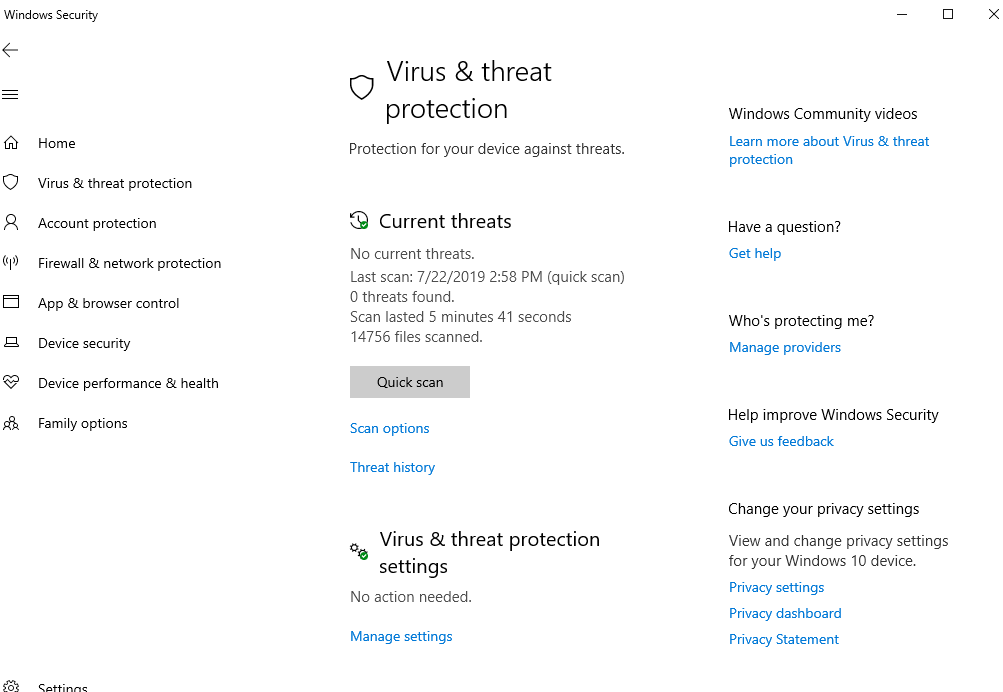Click the Home house icon

coord(11,143)
